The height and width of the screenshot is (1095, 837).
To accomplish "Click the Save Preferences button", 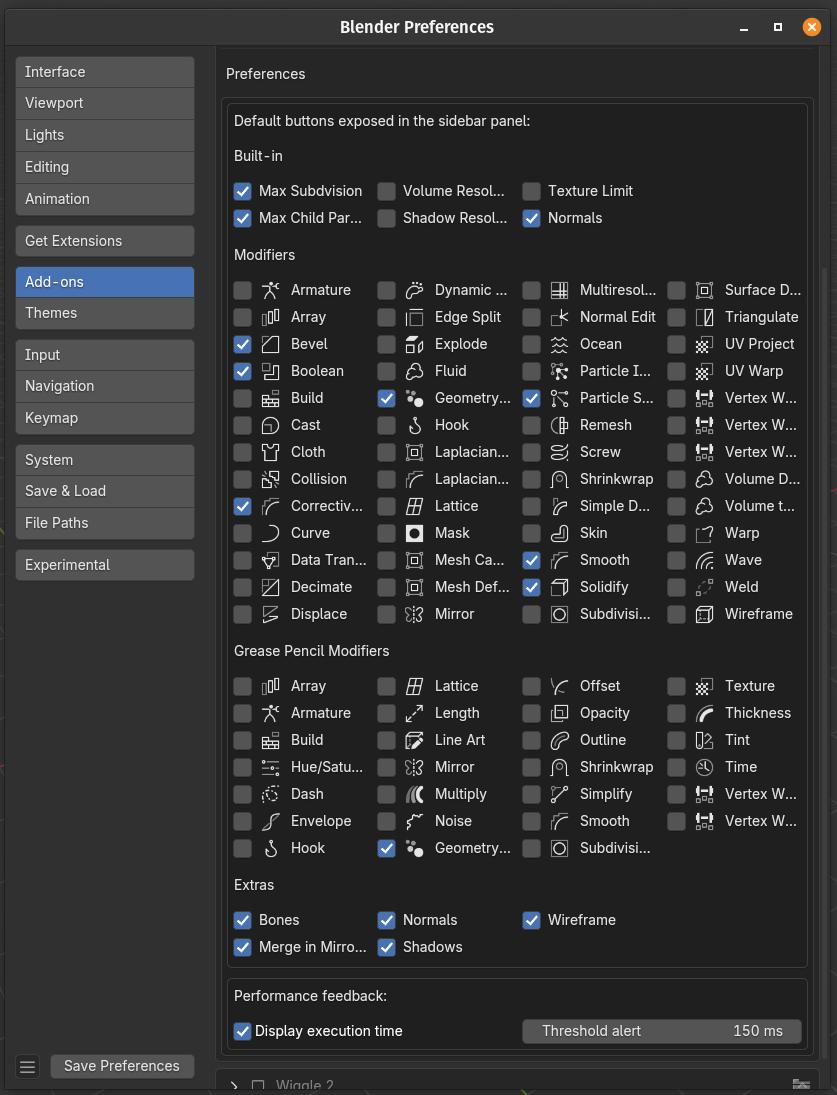I will point(122,1066).
